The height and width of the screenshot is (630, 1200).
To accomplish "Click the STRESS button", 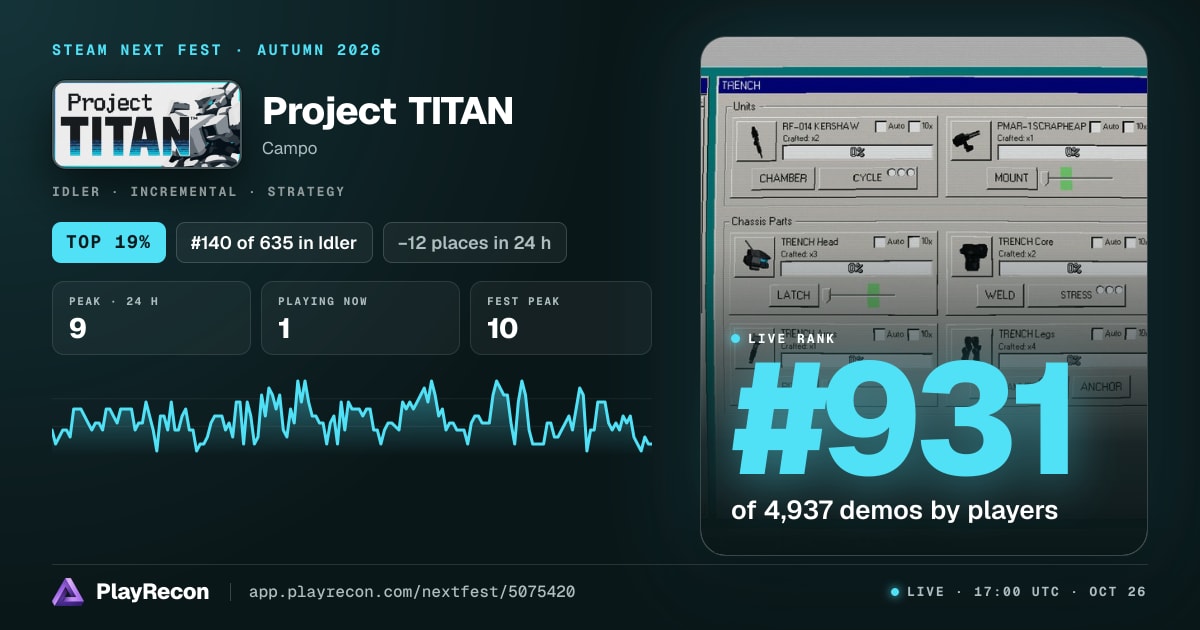I will pyautogui.click(x=1077, y=295).
